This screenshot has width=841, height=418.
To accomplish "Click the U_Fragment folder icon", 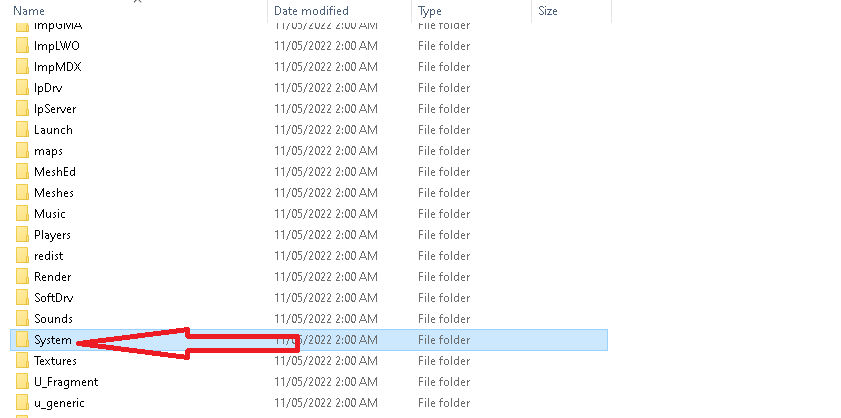I will [23, 382].
